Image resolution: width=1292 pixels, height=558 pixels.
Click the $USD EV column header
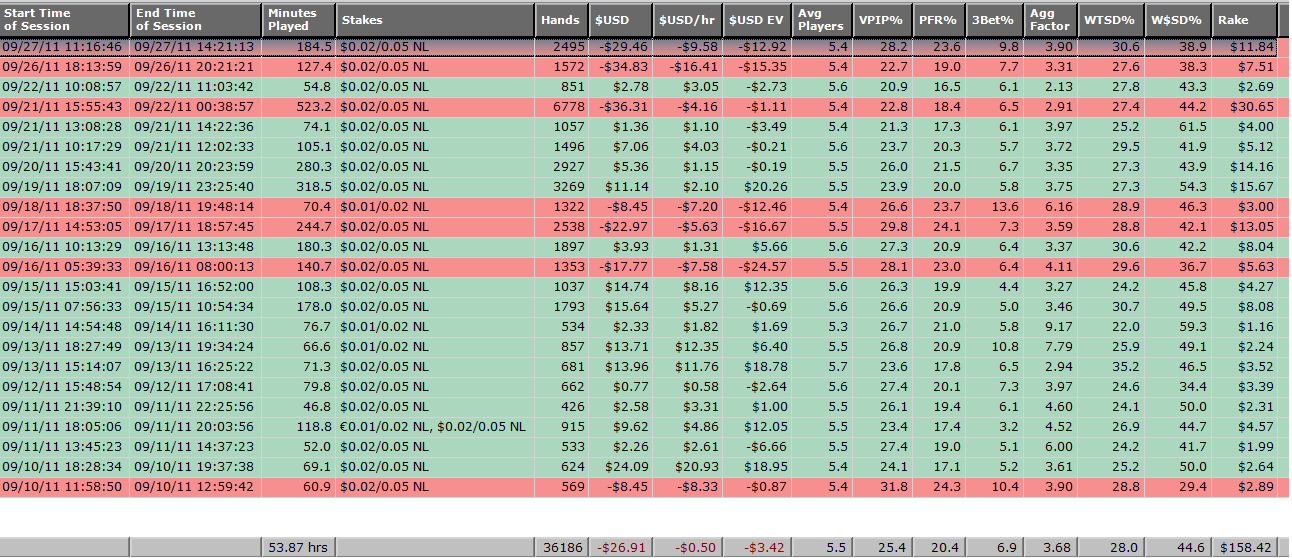(757, 19)
